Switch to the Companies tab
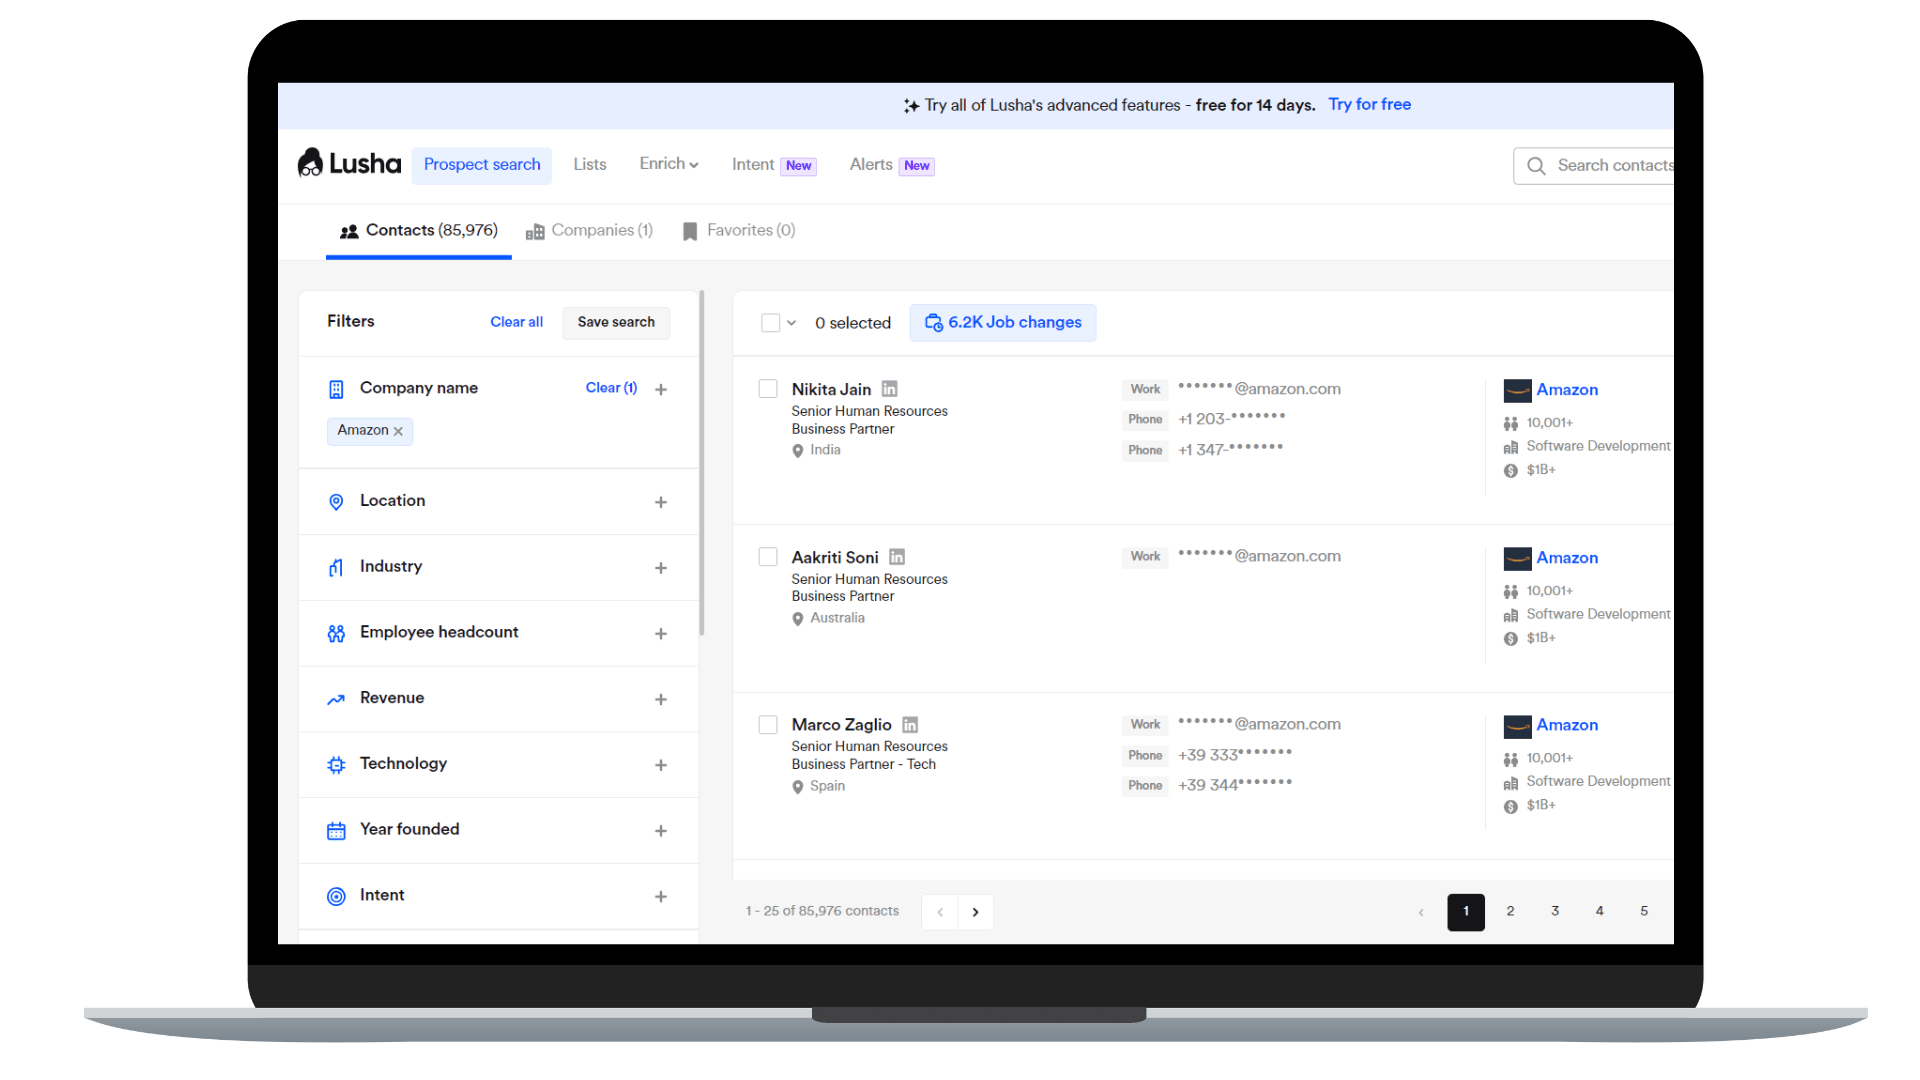1920x1080 pixels. click(x=590, y=231)
